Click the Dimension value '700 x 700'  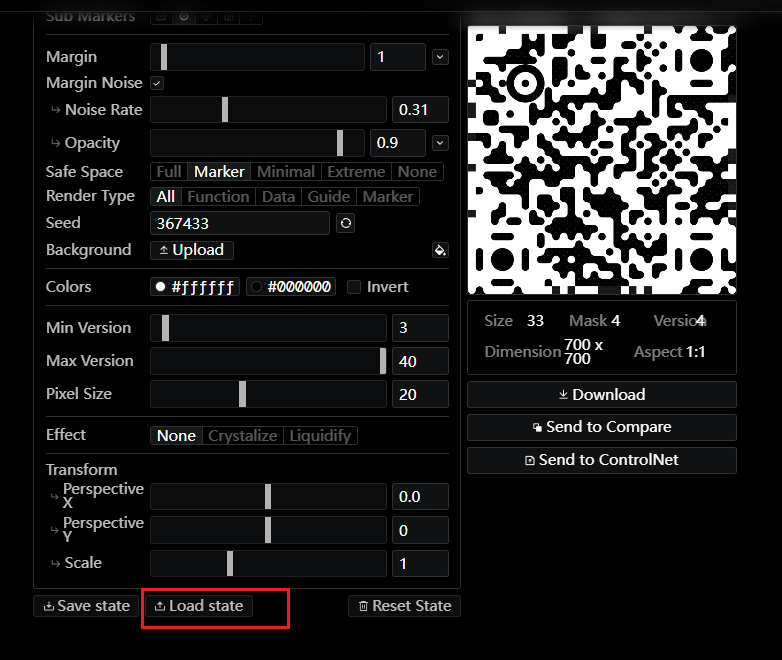[x=584, y=352]
